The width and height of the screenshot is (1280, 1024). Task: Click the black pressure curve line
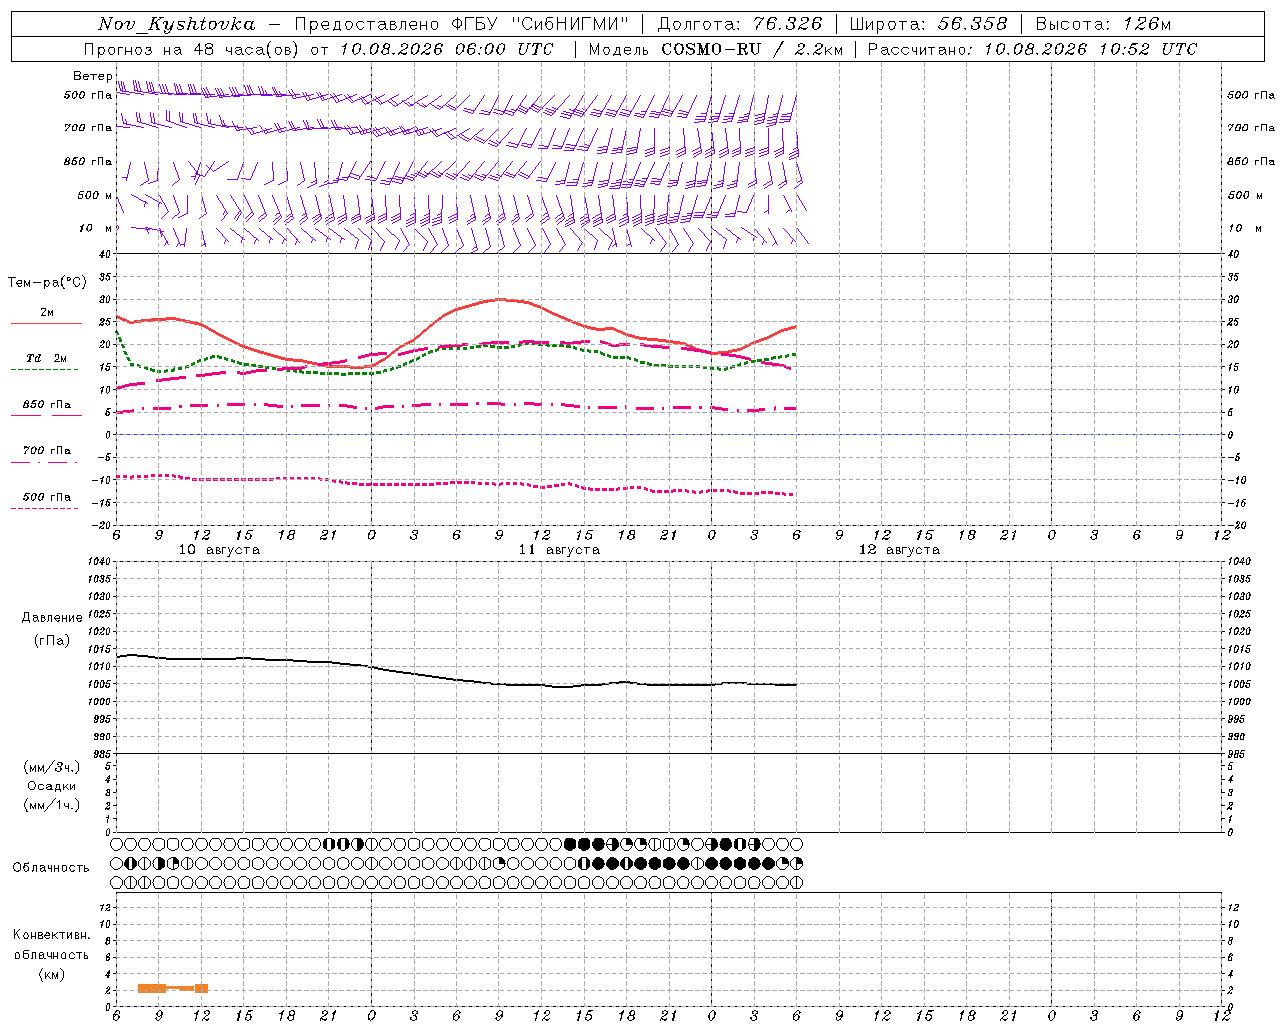pos(456,678)
